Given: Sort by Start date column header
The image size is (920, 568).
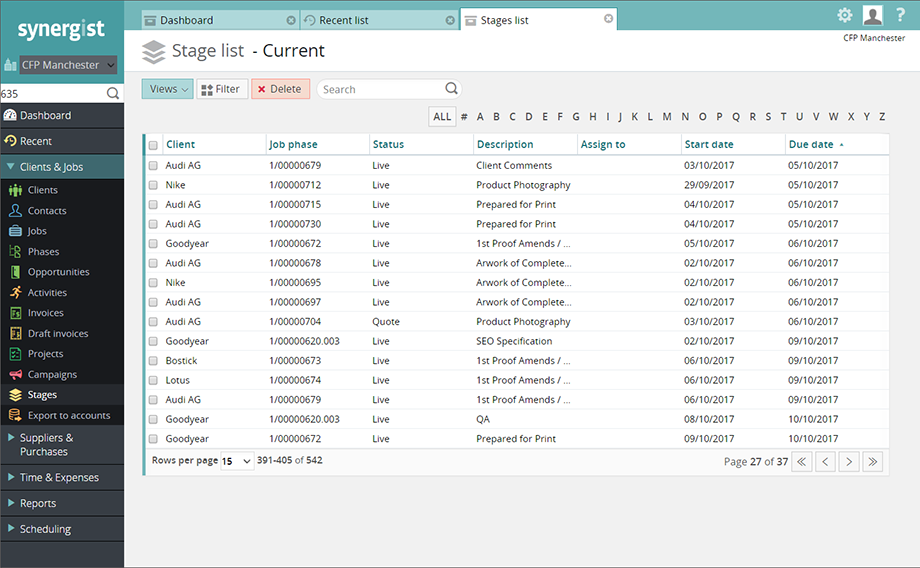Looking at the screenshot, I should pos(709,144).
